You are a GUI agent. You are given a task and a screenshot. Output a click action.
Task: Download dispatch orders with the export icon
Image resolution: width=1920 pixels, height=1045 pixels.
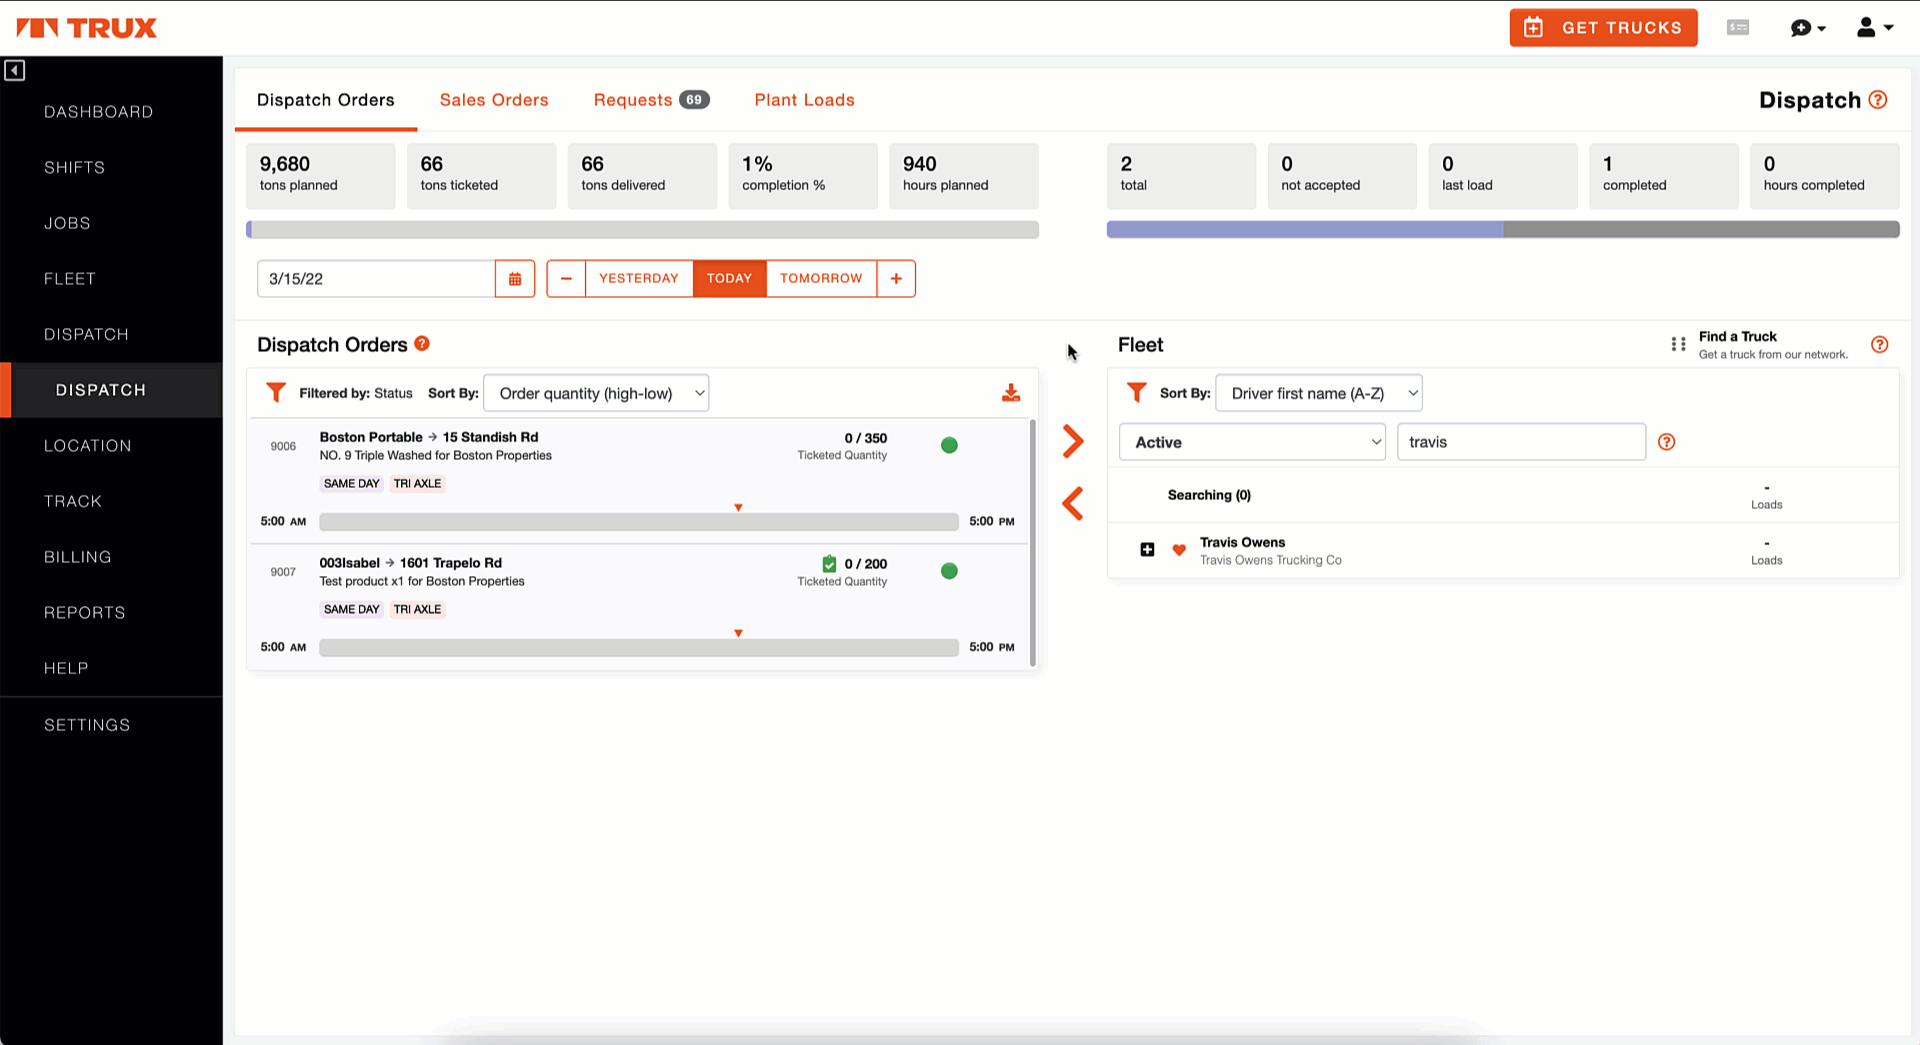coord(1011,393)
